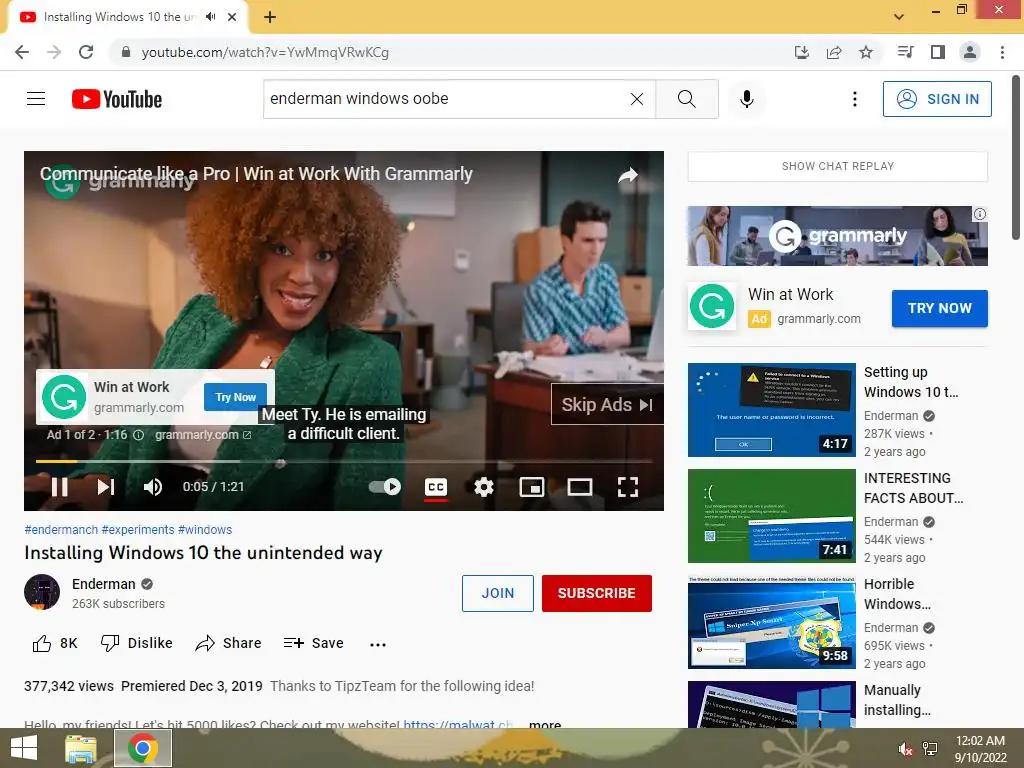This screenshot has width=1024, height=768.
Task: Install app icon in the address bar
Action: 801,52
